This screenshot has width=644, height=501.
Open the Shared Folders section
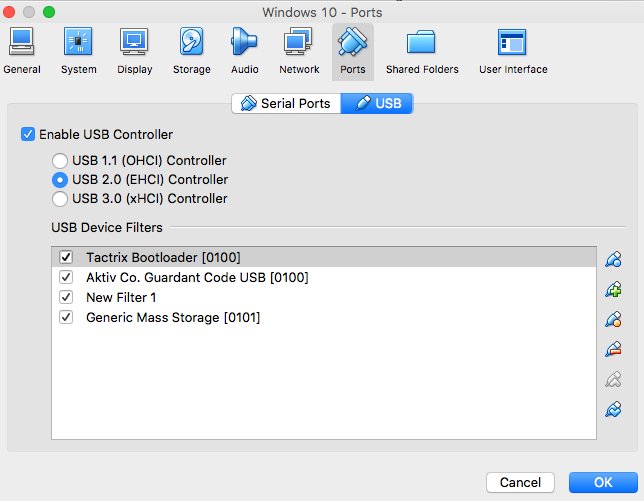pyautogui.click(x=422, y=51)
